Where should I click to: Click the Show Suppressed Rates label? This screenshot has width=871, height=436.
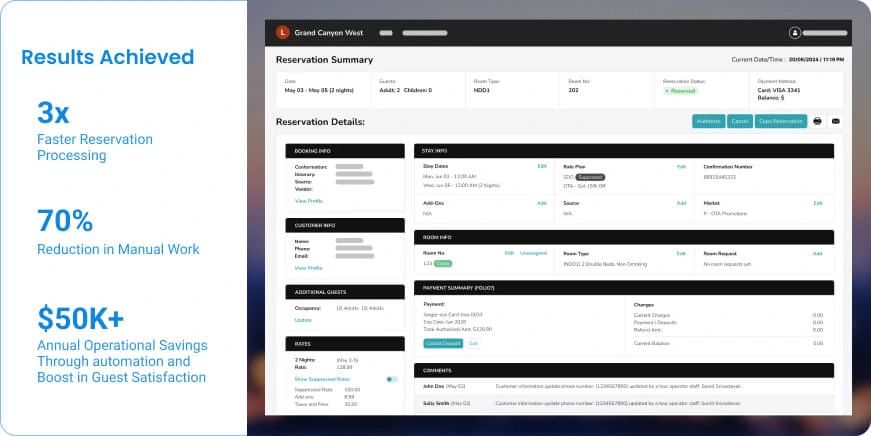(x=322, y=379)
